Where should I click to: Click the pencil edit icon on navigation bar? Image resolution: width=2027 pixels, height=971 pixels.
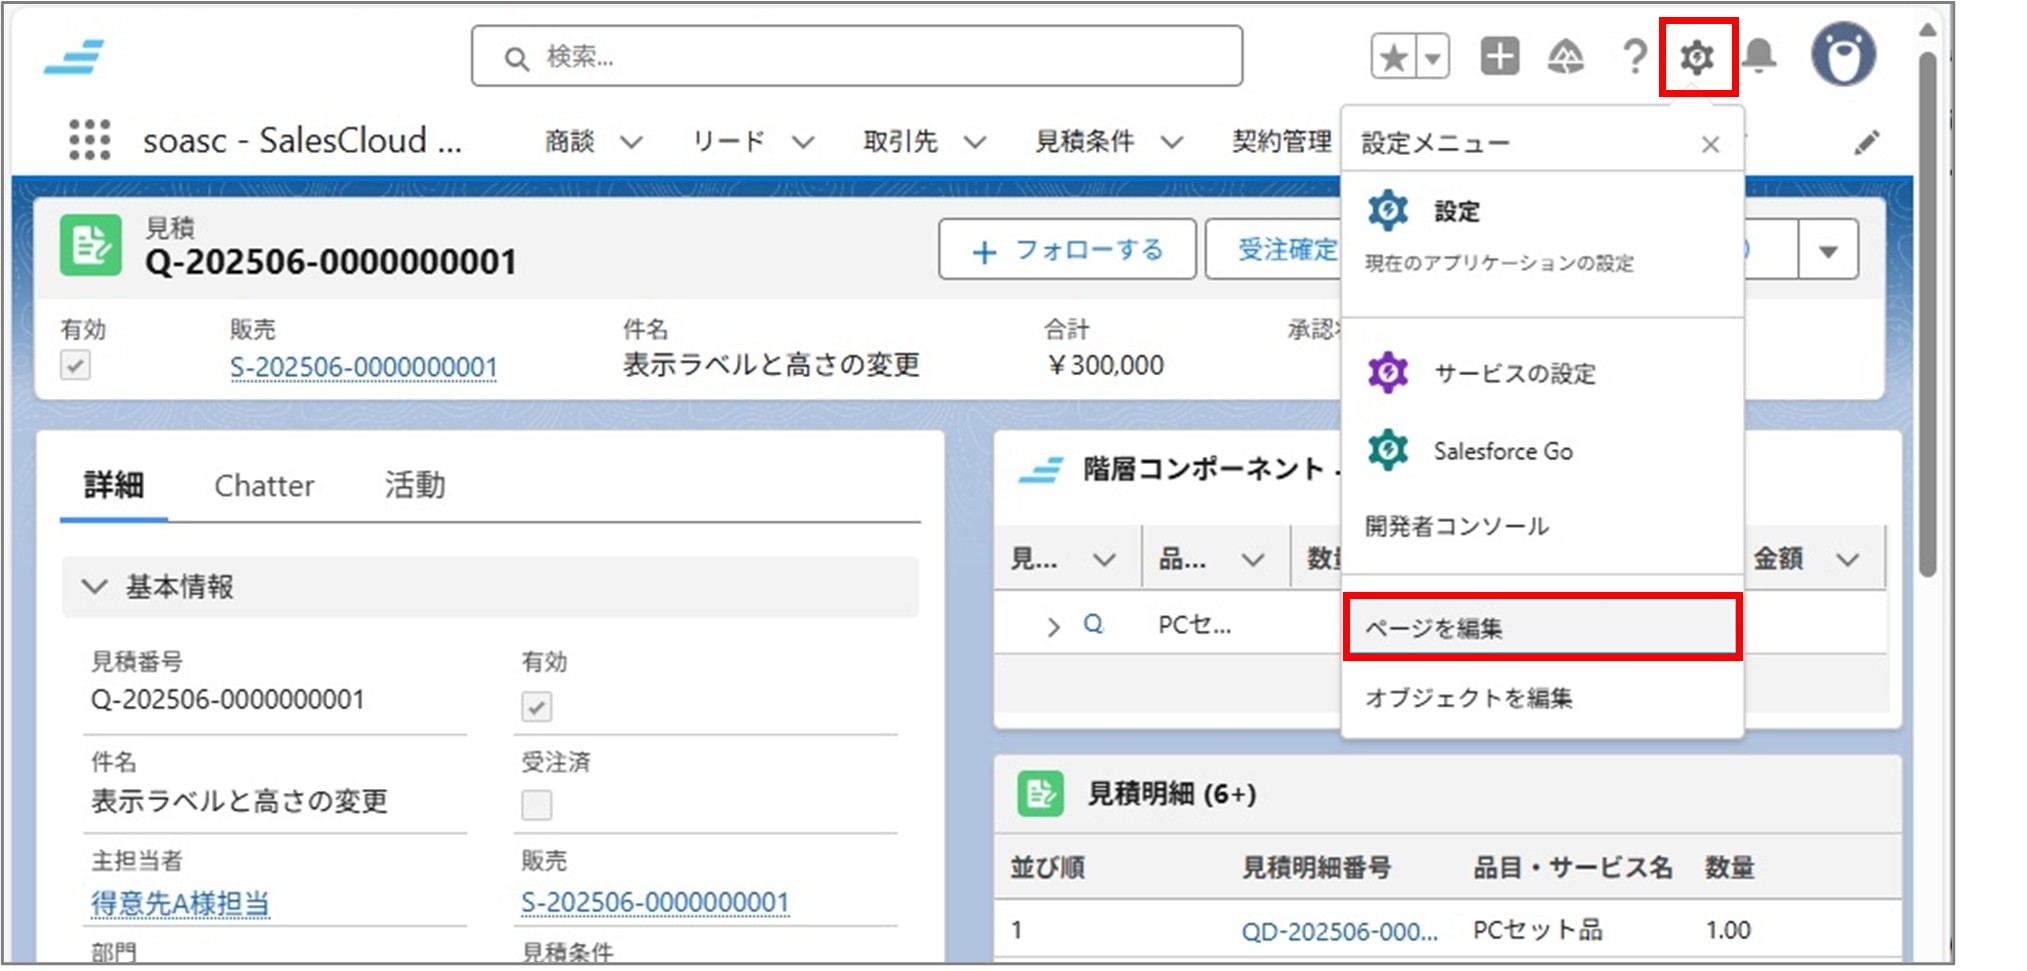[1868, 141]
